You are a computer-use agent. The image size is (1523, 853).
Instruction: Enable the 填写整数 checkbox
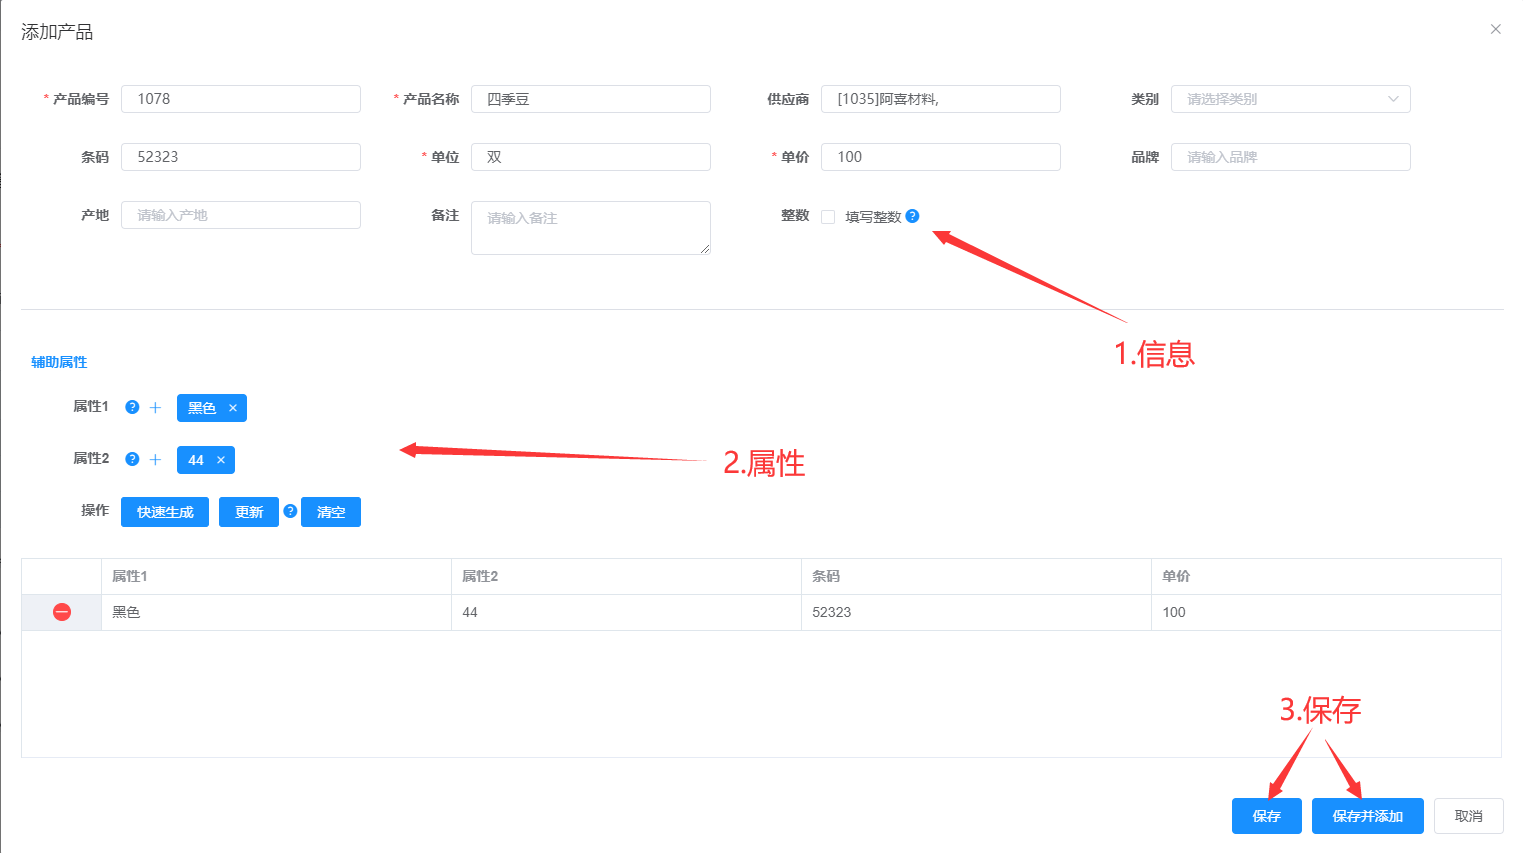[x=828, y=217]
